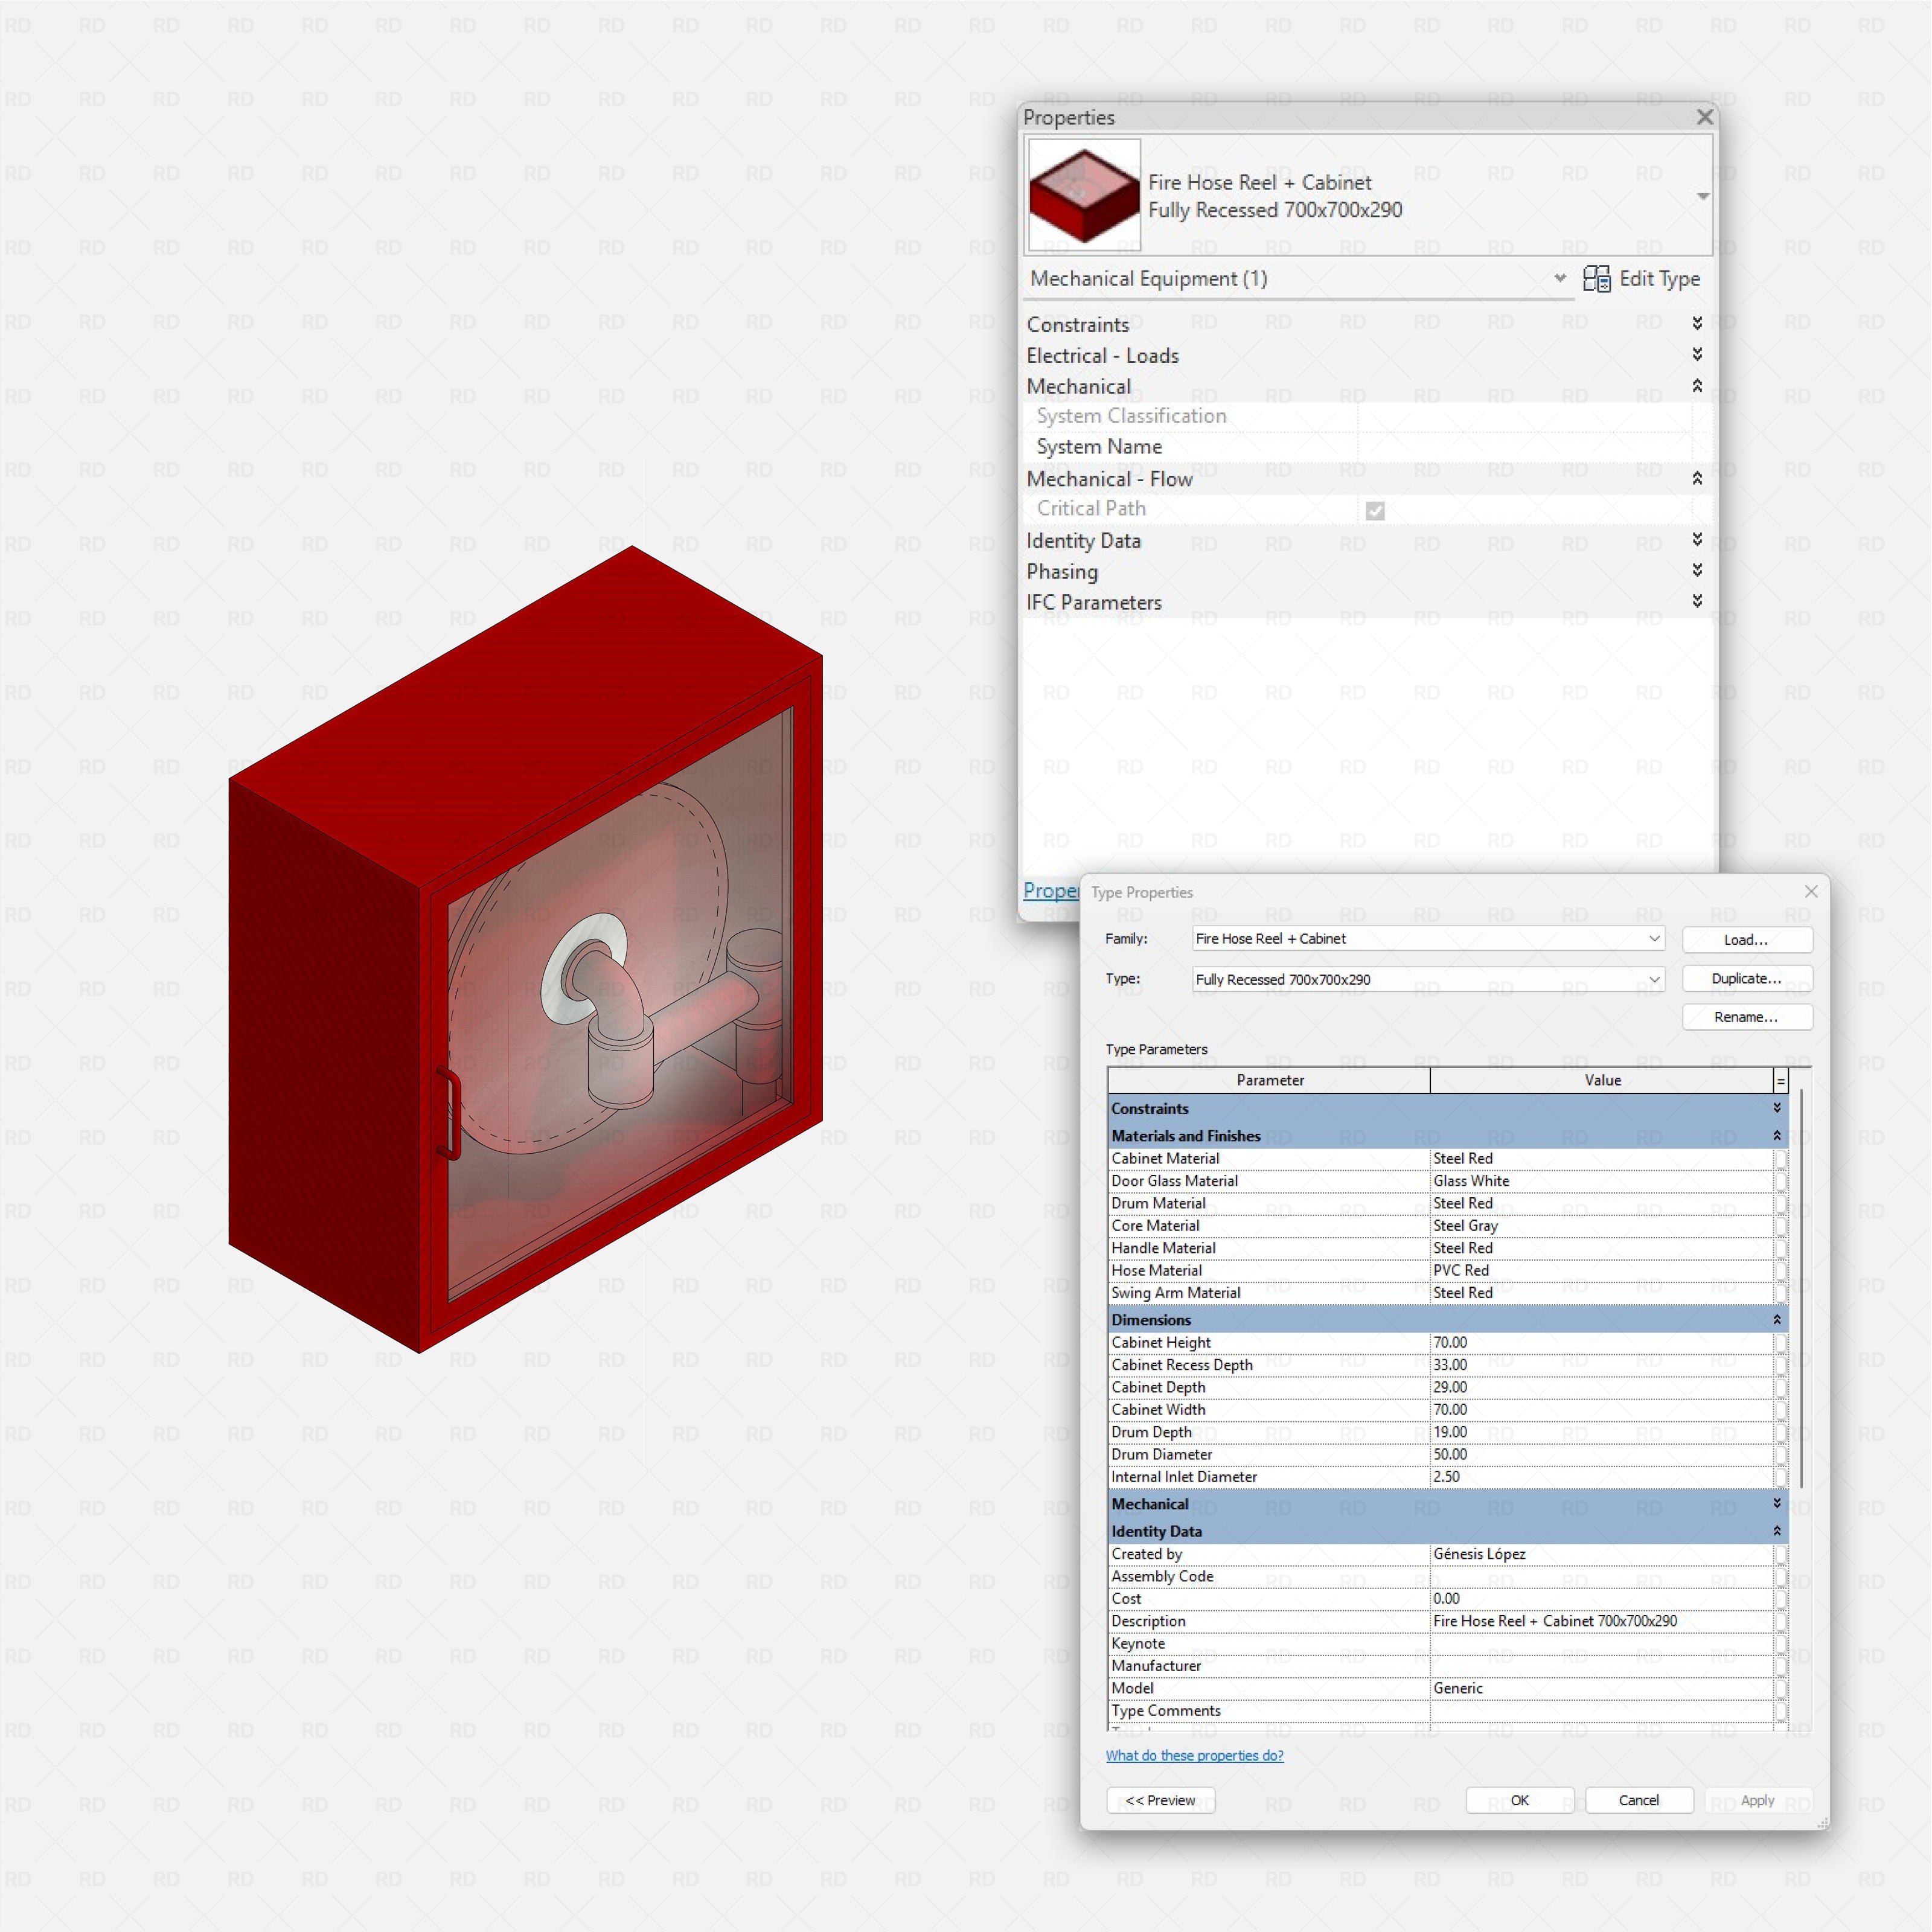This screenshot has height=1932, width=1932.
Task: Open the Mechanical Equipment (1) filter dropdown
Action: click(x=1560, y=278)
